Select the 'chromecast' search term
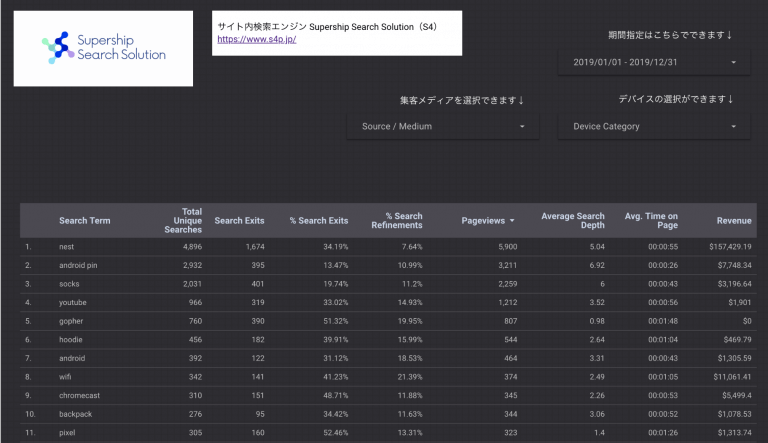768x443 pixels. coord(79,395)
